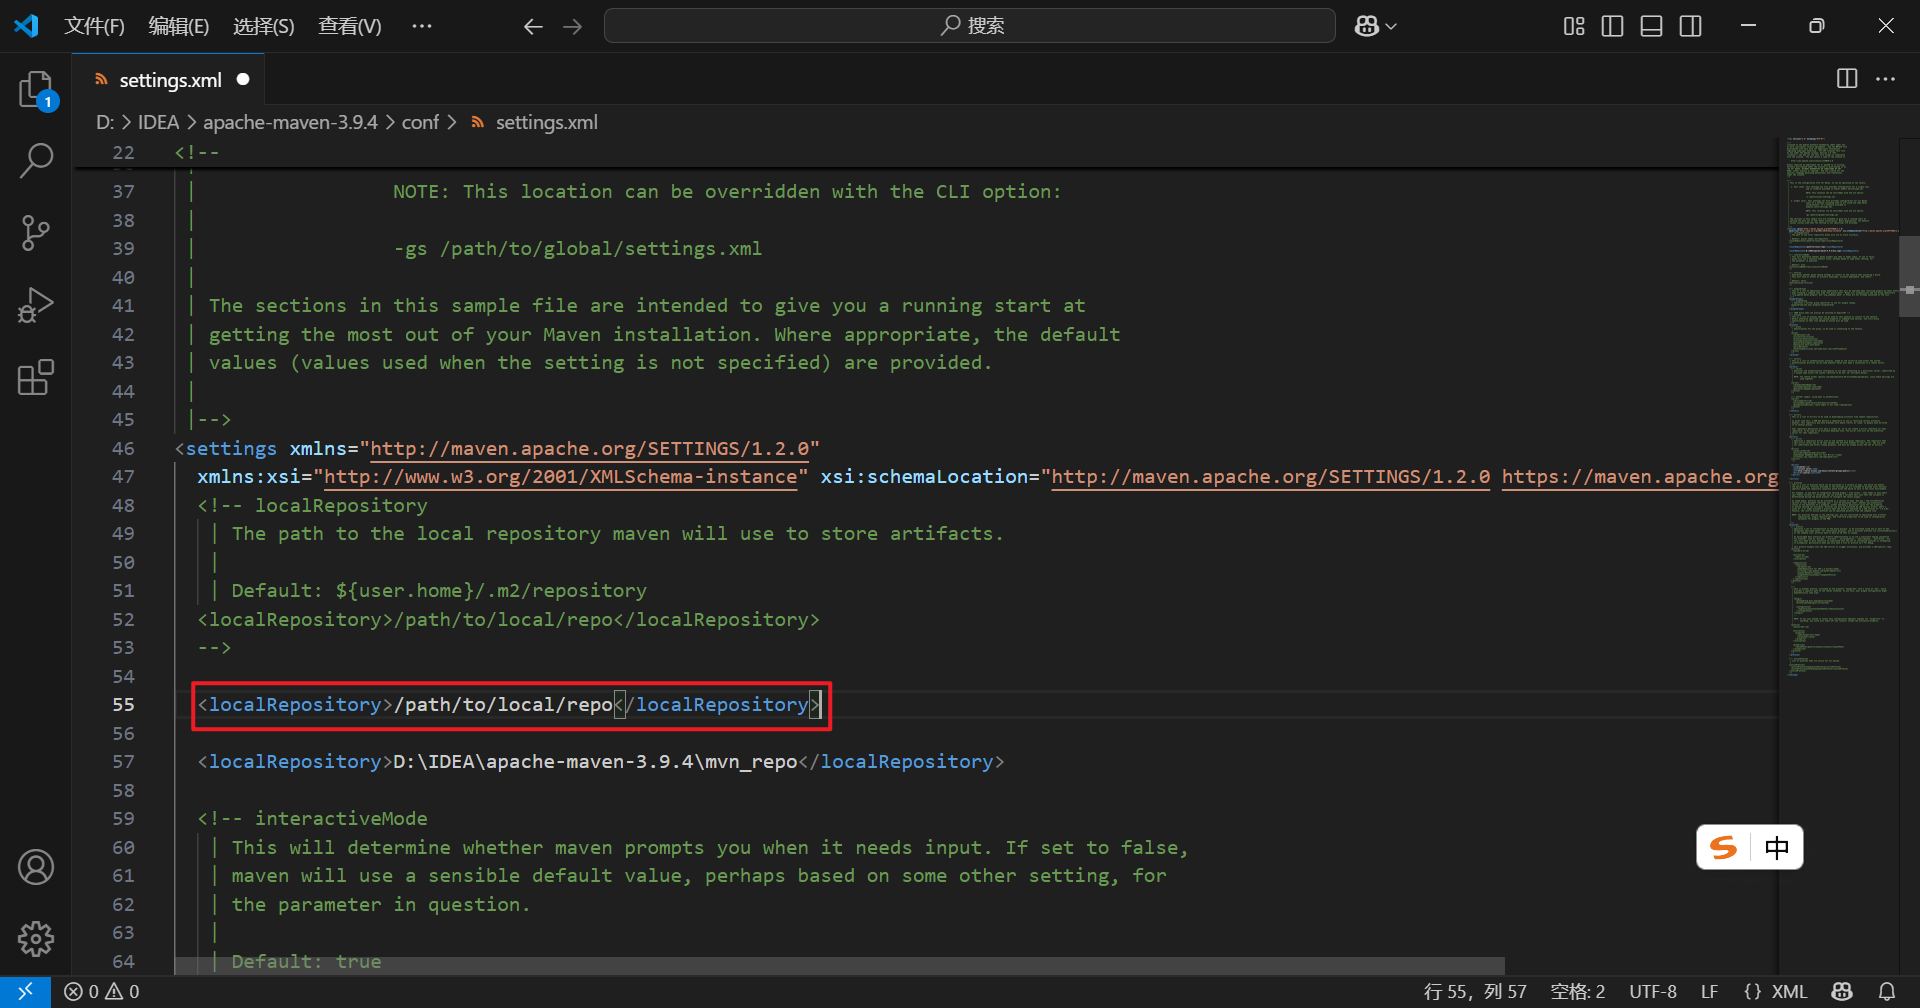The height and width of the screenshot is (1008, 1920).
Task: Go forward with the right arrow
Action: pos(573,26)
